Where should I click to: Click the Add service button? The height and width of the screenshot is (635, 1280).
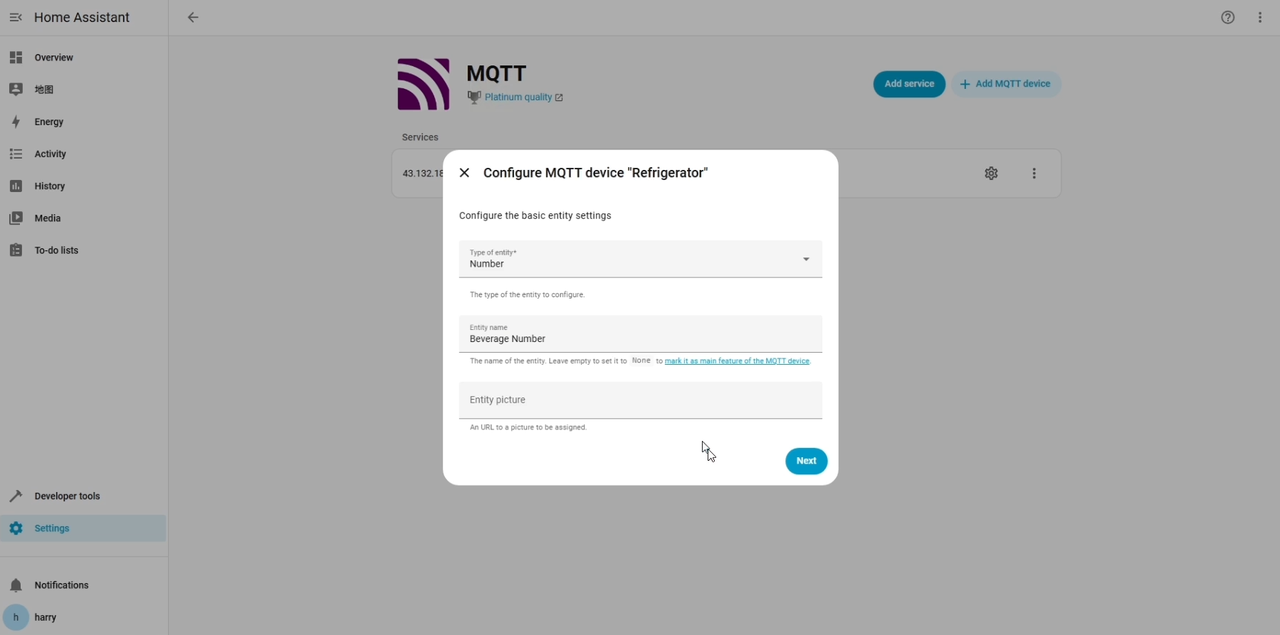909,84
